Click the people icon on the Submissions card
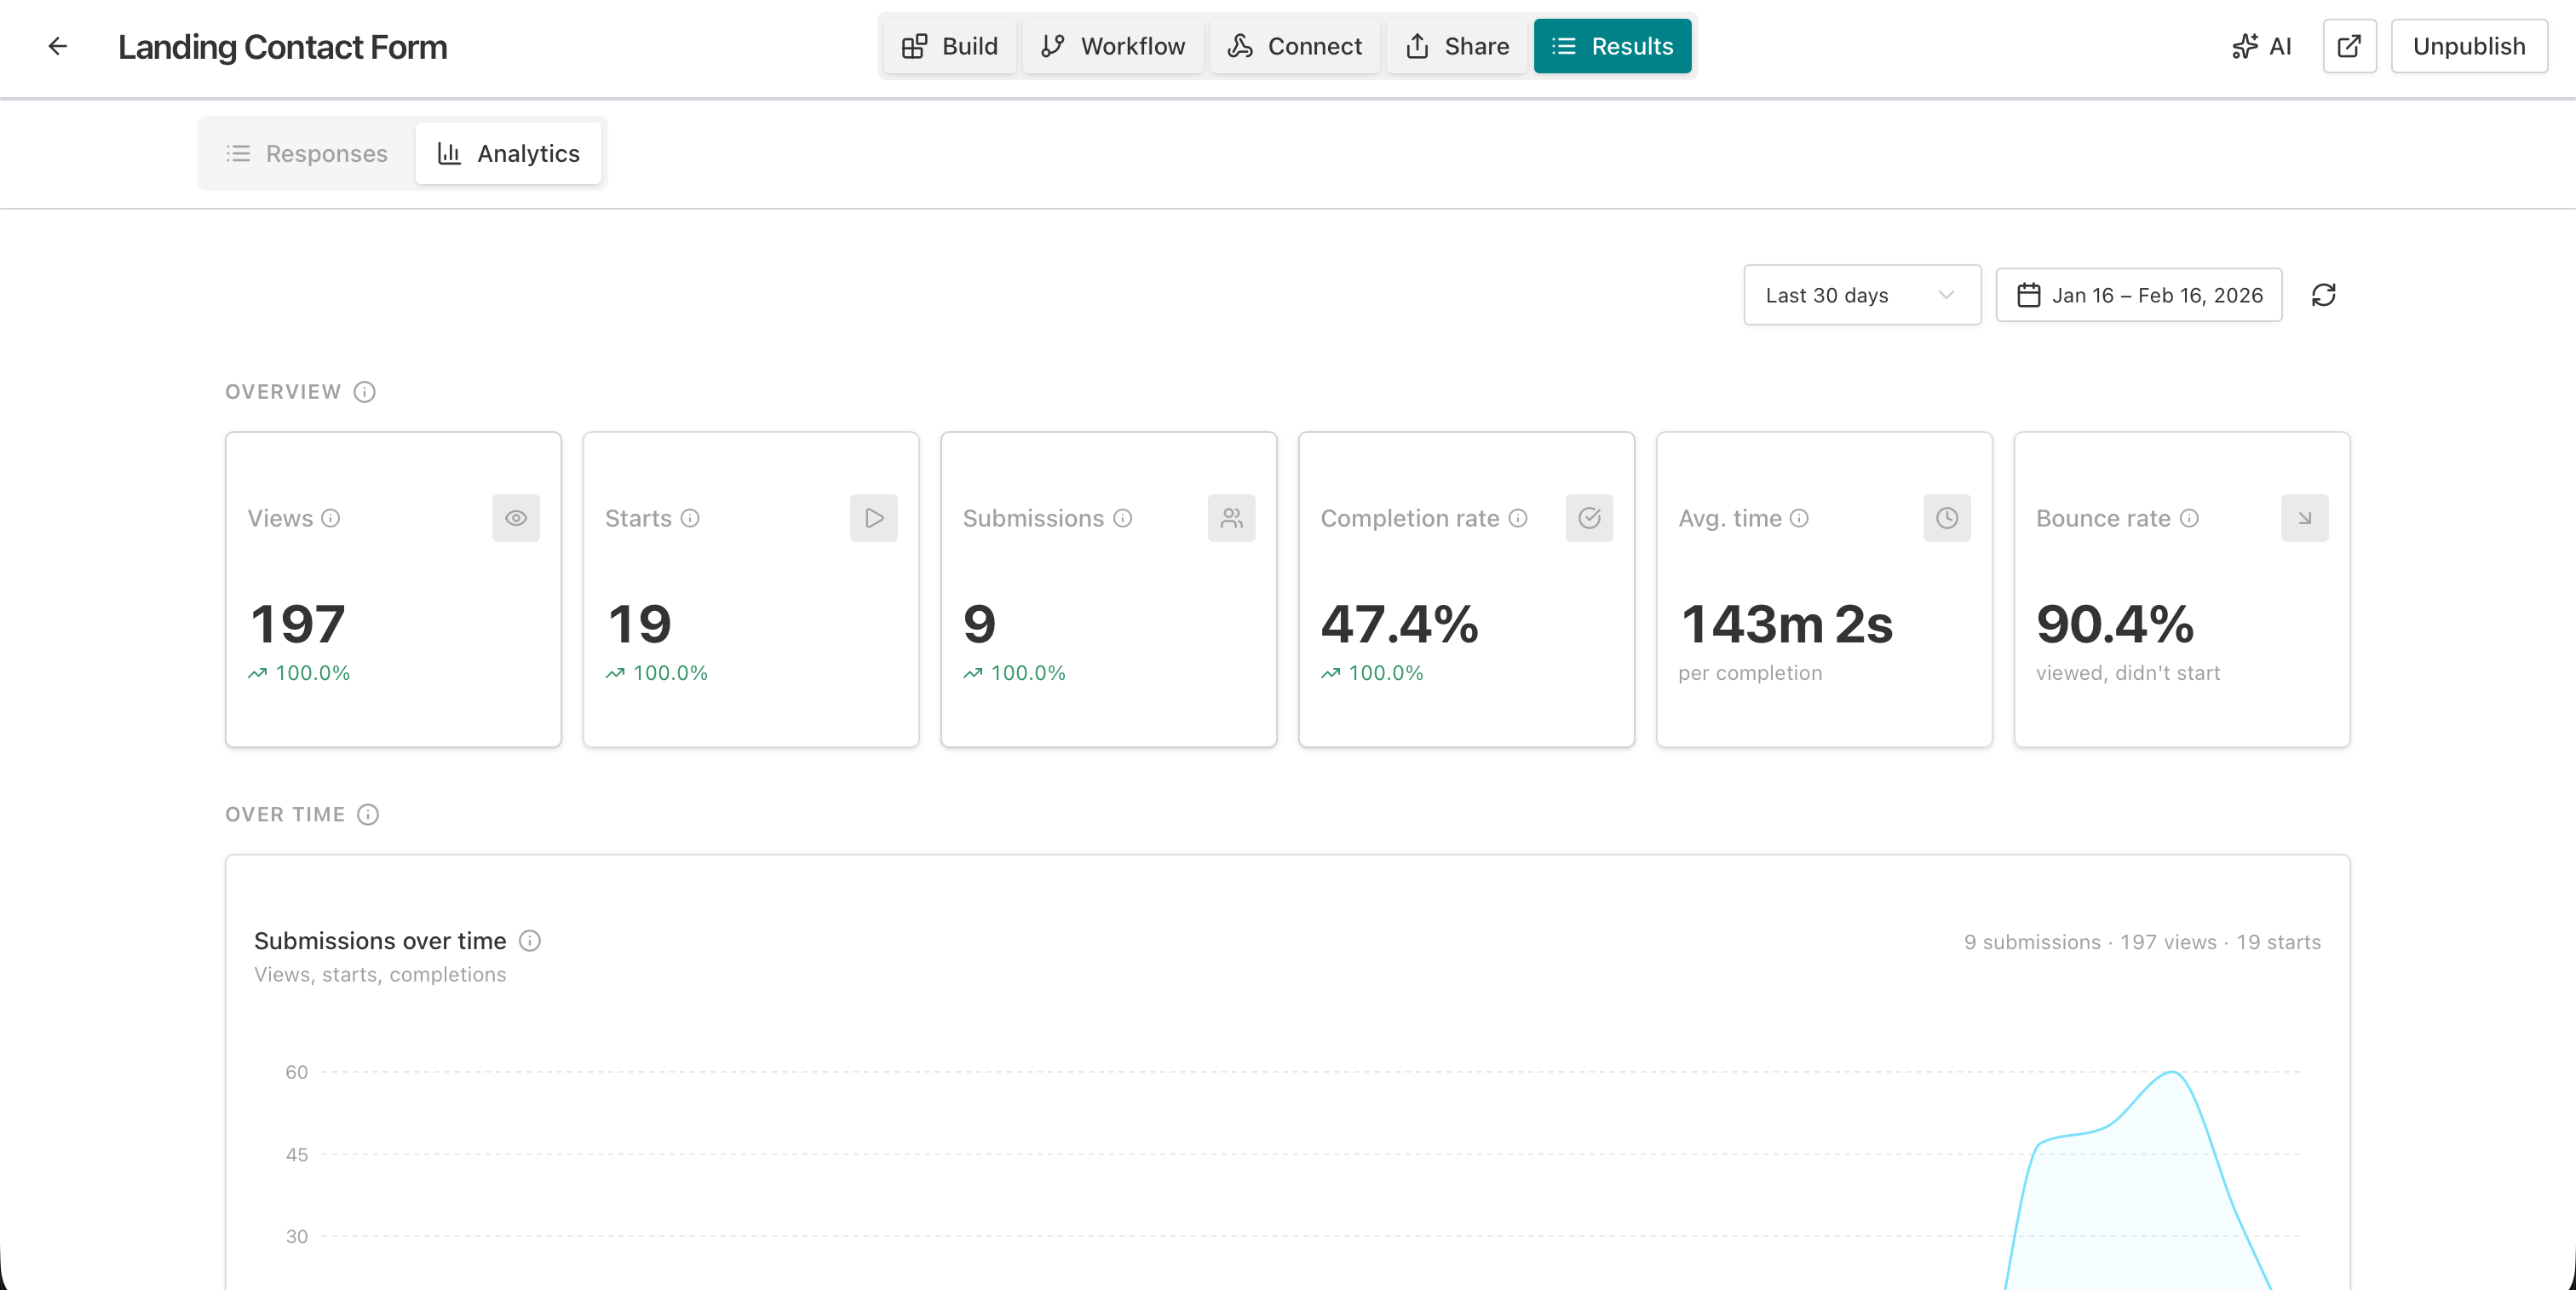 click(x=1231, y=518)
